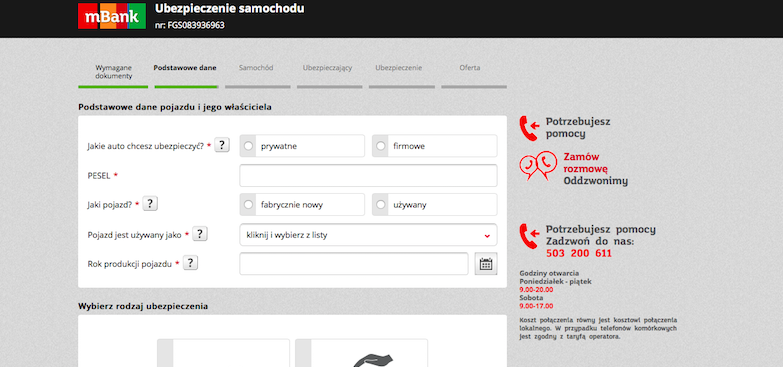783x367 pixels.
Task: Click the phone icon beside 'Potrzebujesz pomocy'
Action: coord(529,128)
